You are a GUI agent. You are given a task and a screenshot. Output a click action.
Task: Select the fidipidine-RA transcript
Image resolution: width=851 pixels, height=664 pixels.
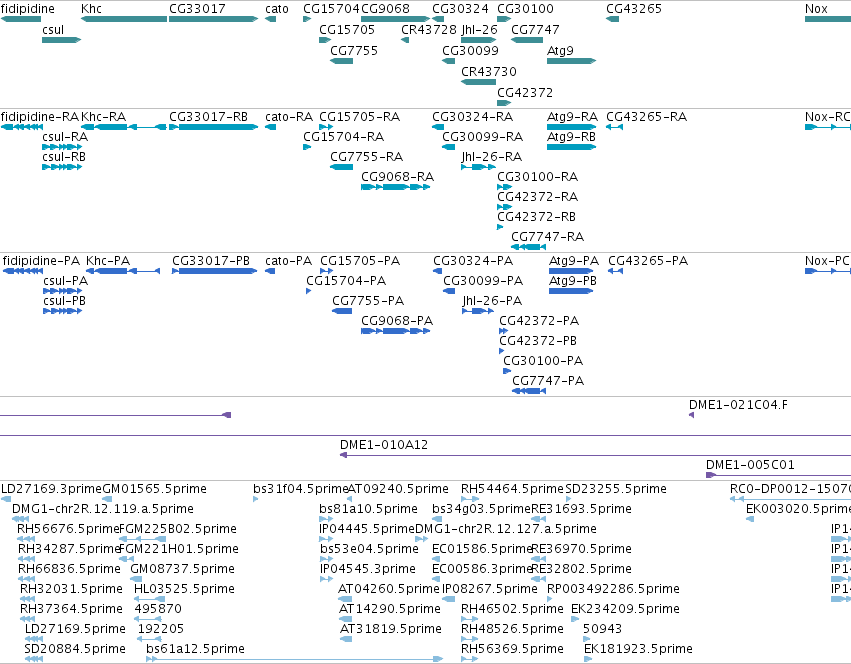tap(22, 127)
